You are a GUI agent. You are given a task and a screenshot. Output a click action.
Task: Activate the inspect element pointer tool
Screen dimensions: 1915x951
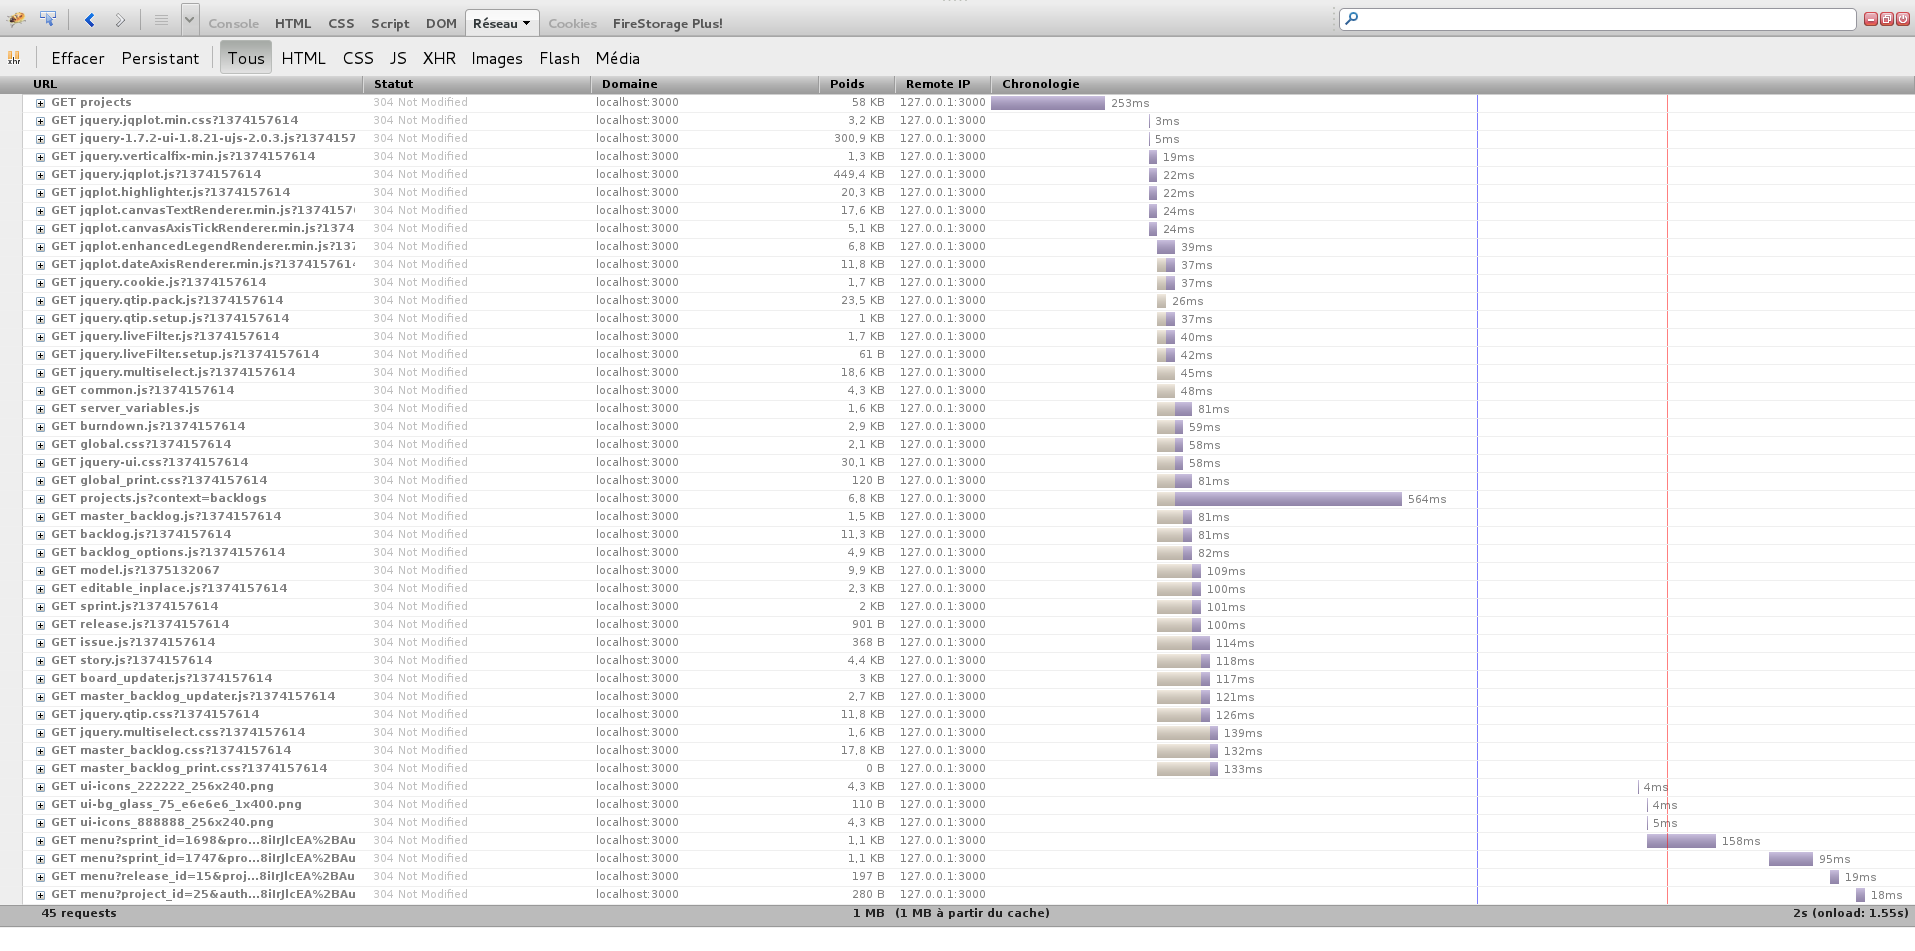pos(48,19)
